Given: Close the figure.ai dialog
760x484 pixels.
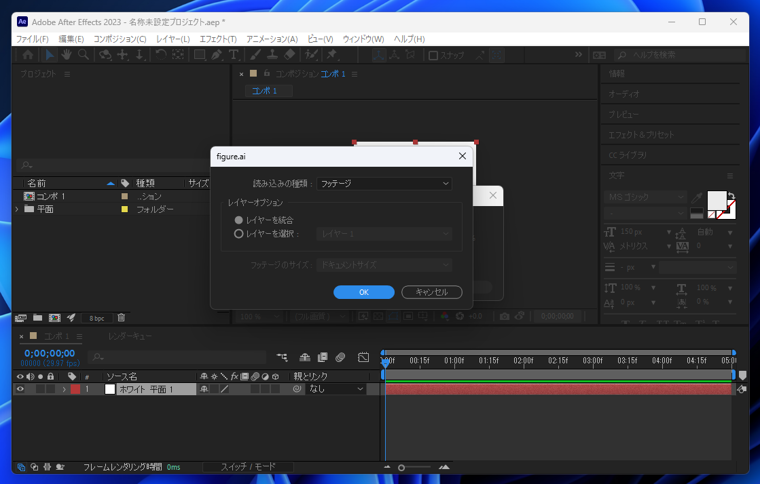Looking at the screenshot, I should click(462, 156).
